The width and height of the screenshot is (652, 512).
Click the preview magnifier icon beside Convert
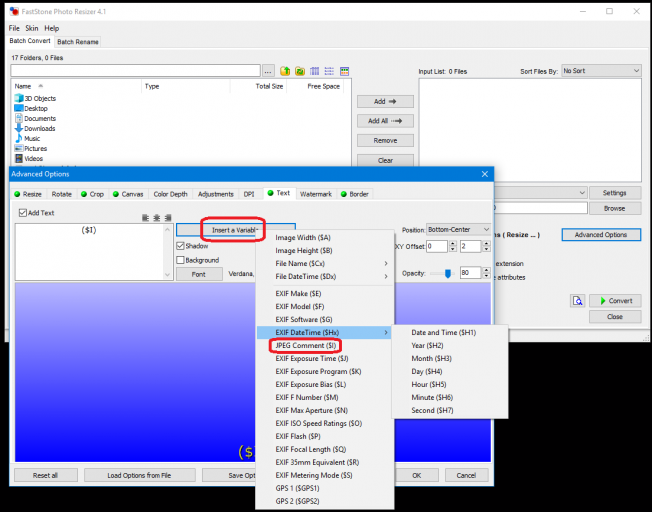pyautogui.click(x=578, y=301)
